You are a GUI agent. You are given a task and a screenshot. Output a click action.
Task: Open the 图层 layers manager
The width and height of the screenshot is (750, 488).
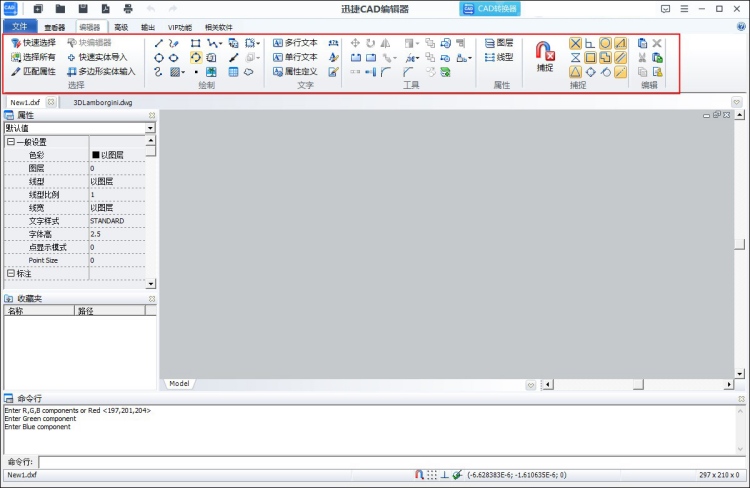pos(499,43)
